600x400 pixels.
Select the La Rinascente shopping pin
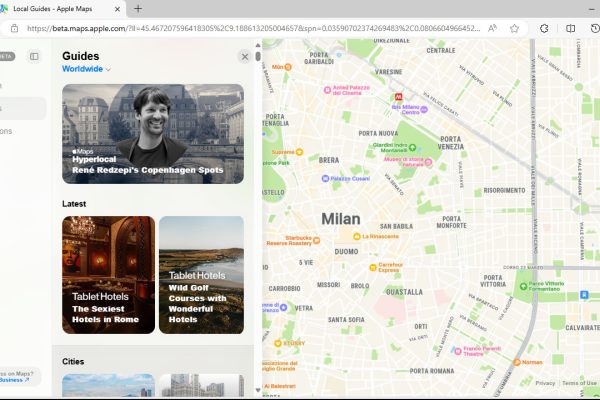[357, 237]
